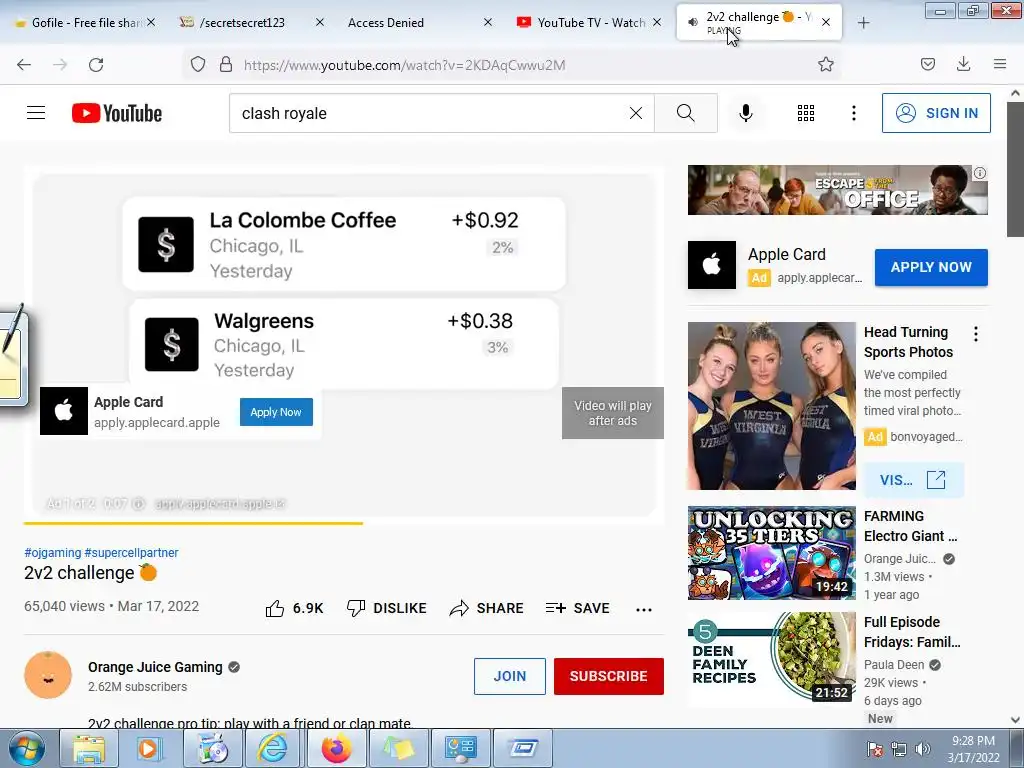Switch to YouTube TV tab

click(x=588, y=23)
